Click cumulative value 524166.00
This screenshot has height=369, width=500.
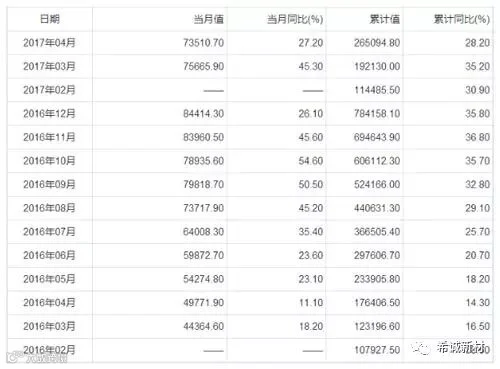377,184
